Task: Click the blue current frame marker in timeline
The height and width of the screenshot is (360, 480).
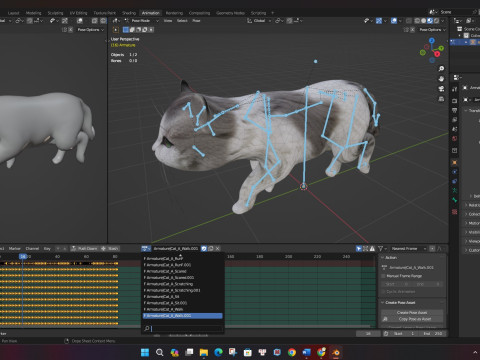Action: point(23,256)
